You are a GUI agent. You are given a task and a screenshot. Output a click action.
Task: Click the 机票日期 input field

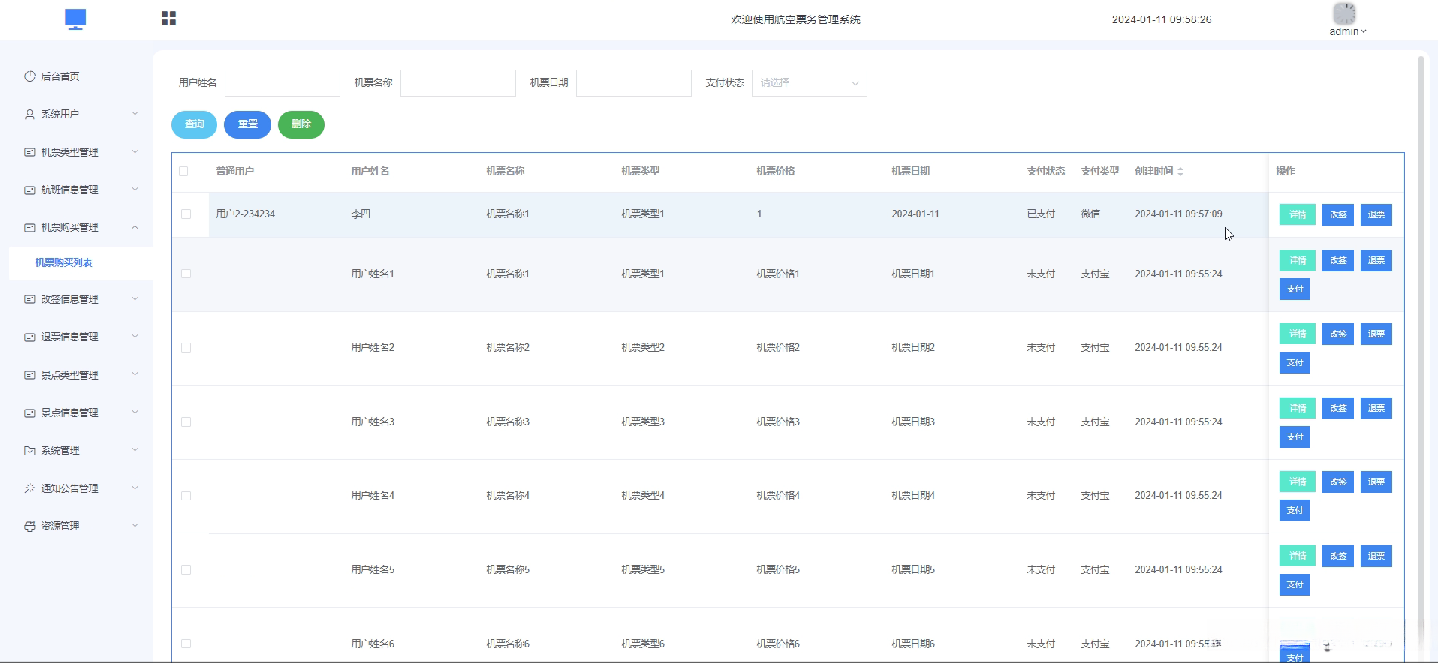point(634,83)
